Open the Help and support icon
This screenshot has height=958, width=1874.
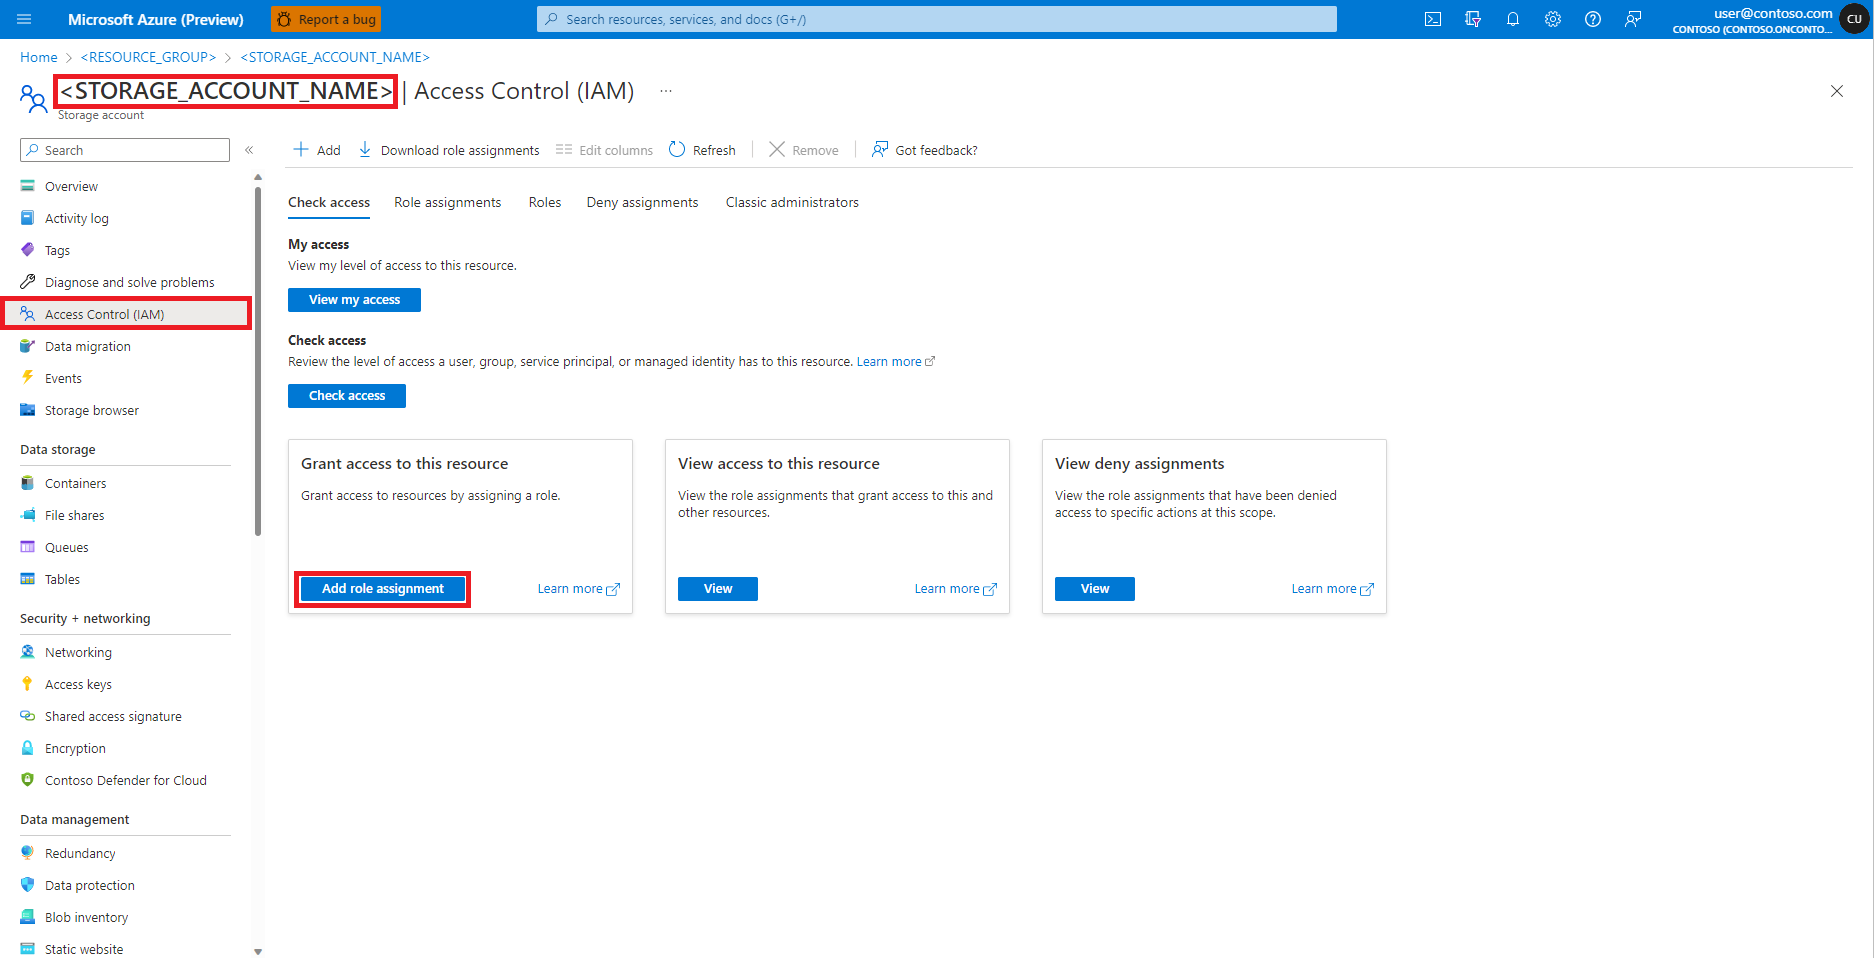click(x=1592, y=18)
